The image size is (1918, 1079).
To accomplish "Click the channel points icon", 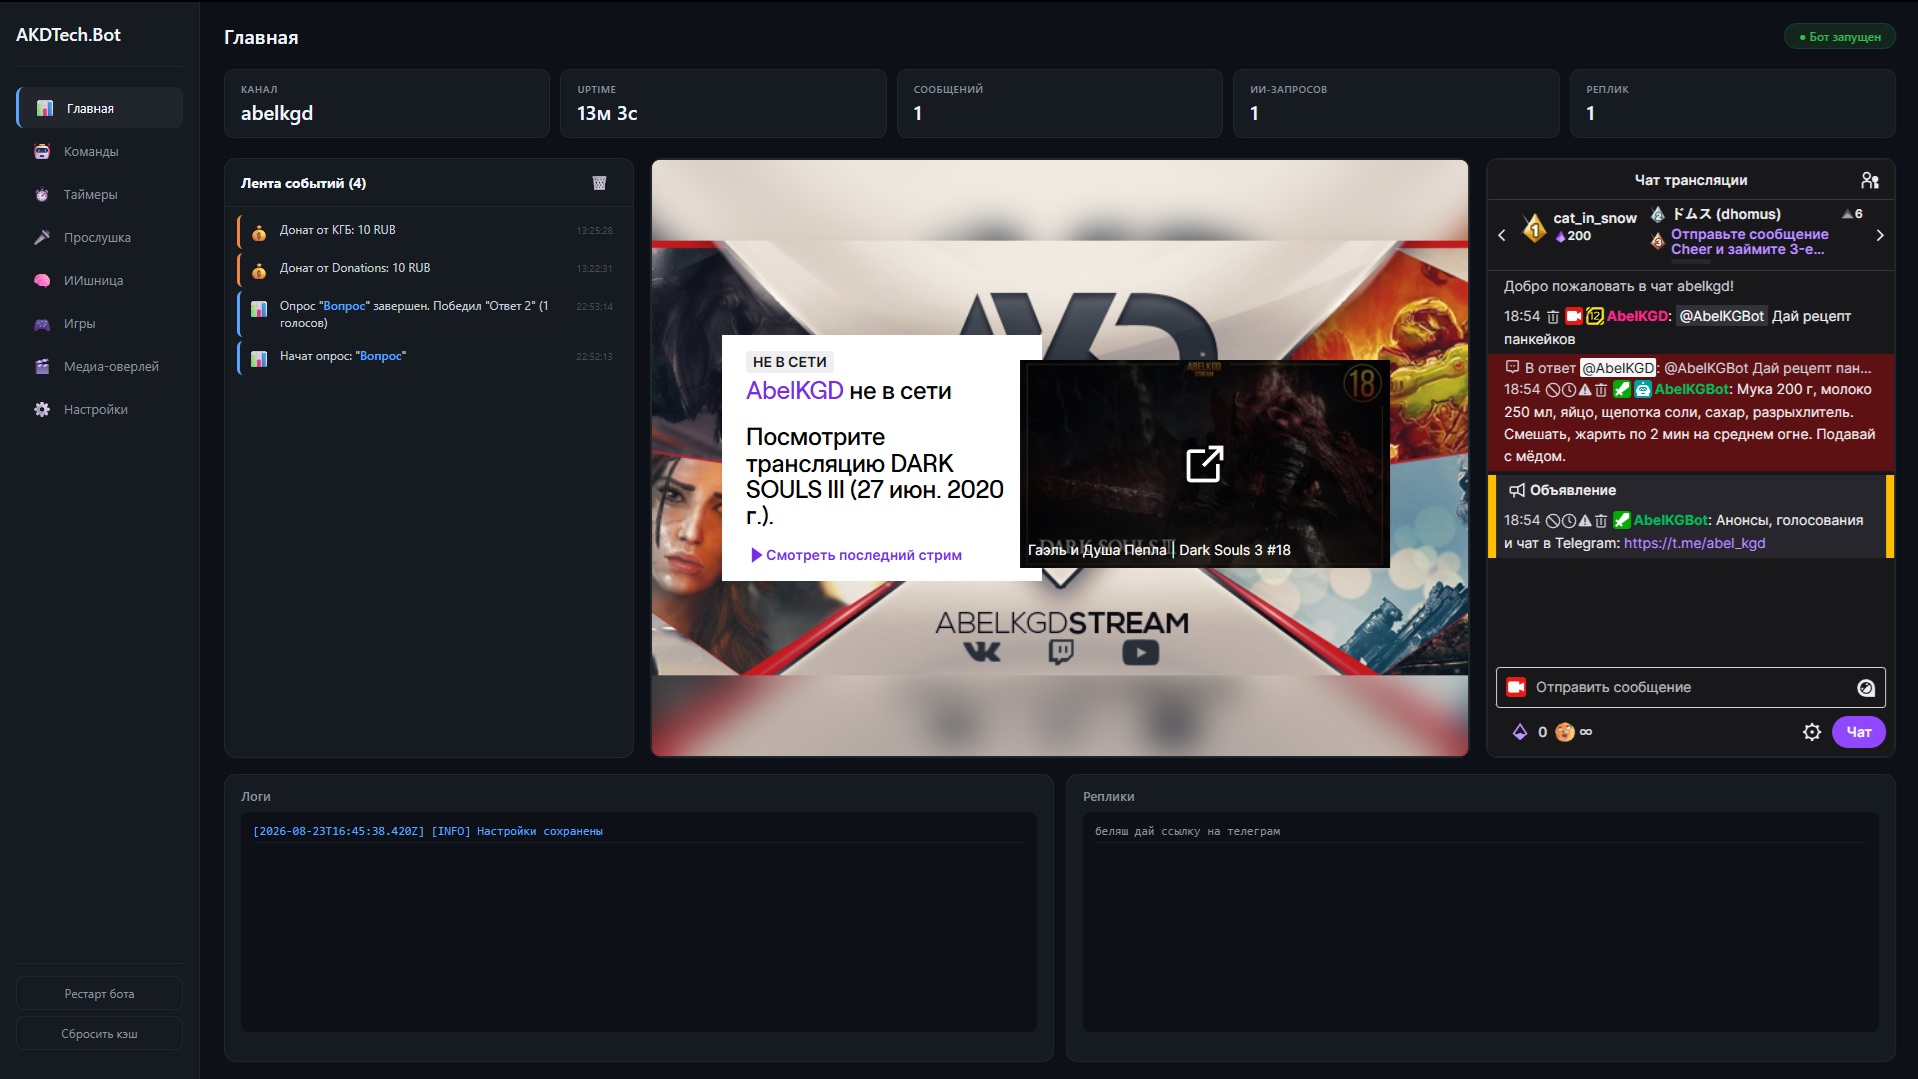I will [1565, 732].
